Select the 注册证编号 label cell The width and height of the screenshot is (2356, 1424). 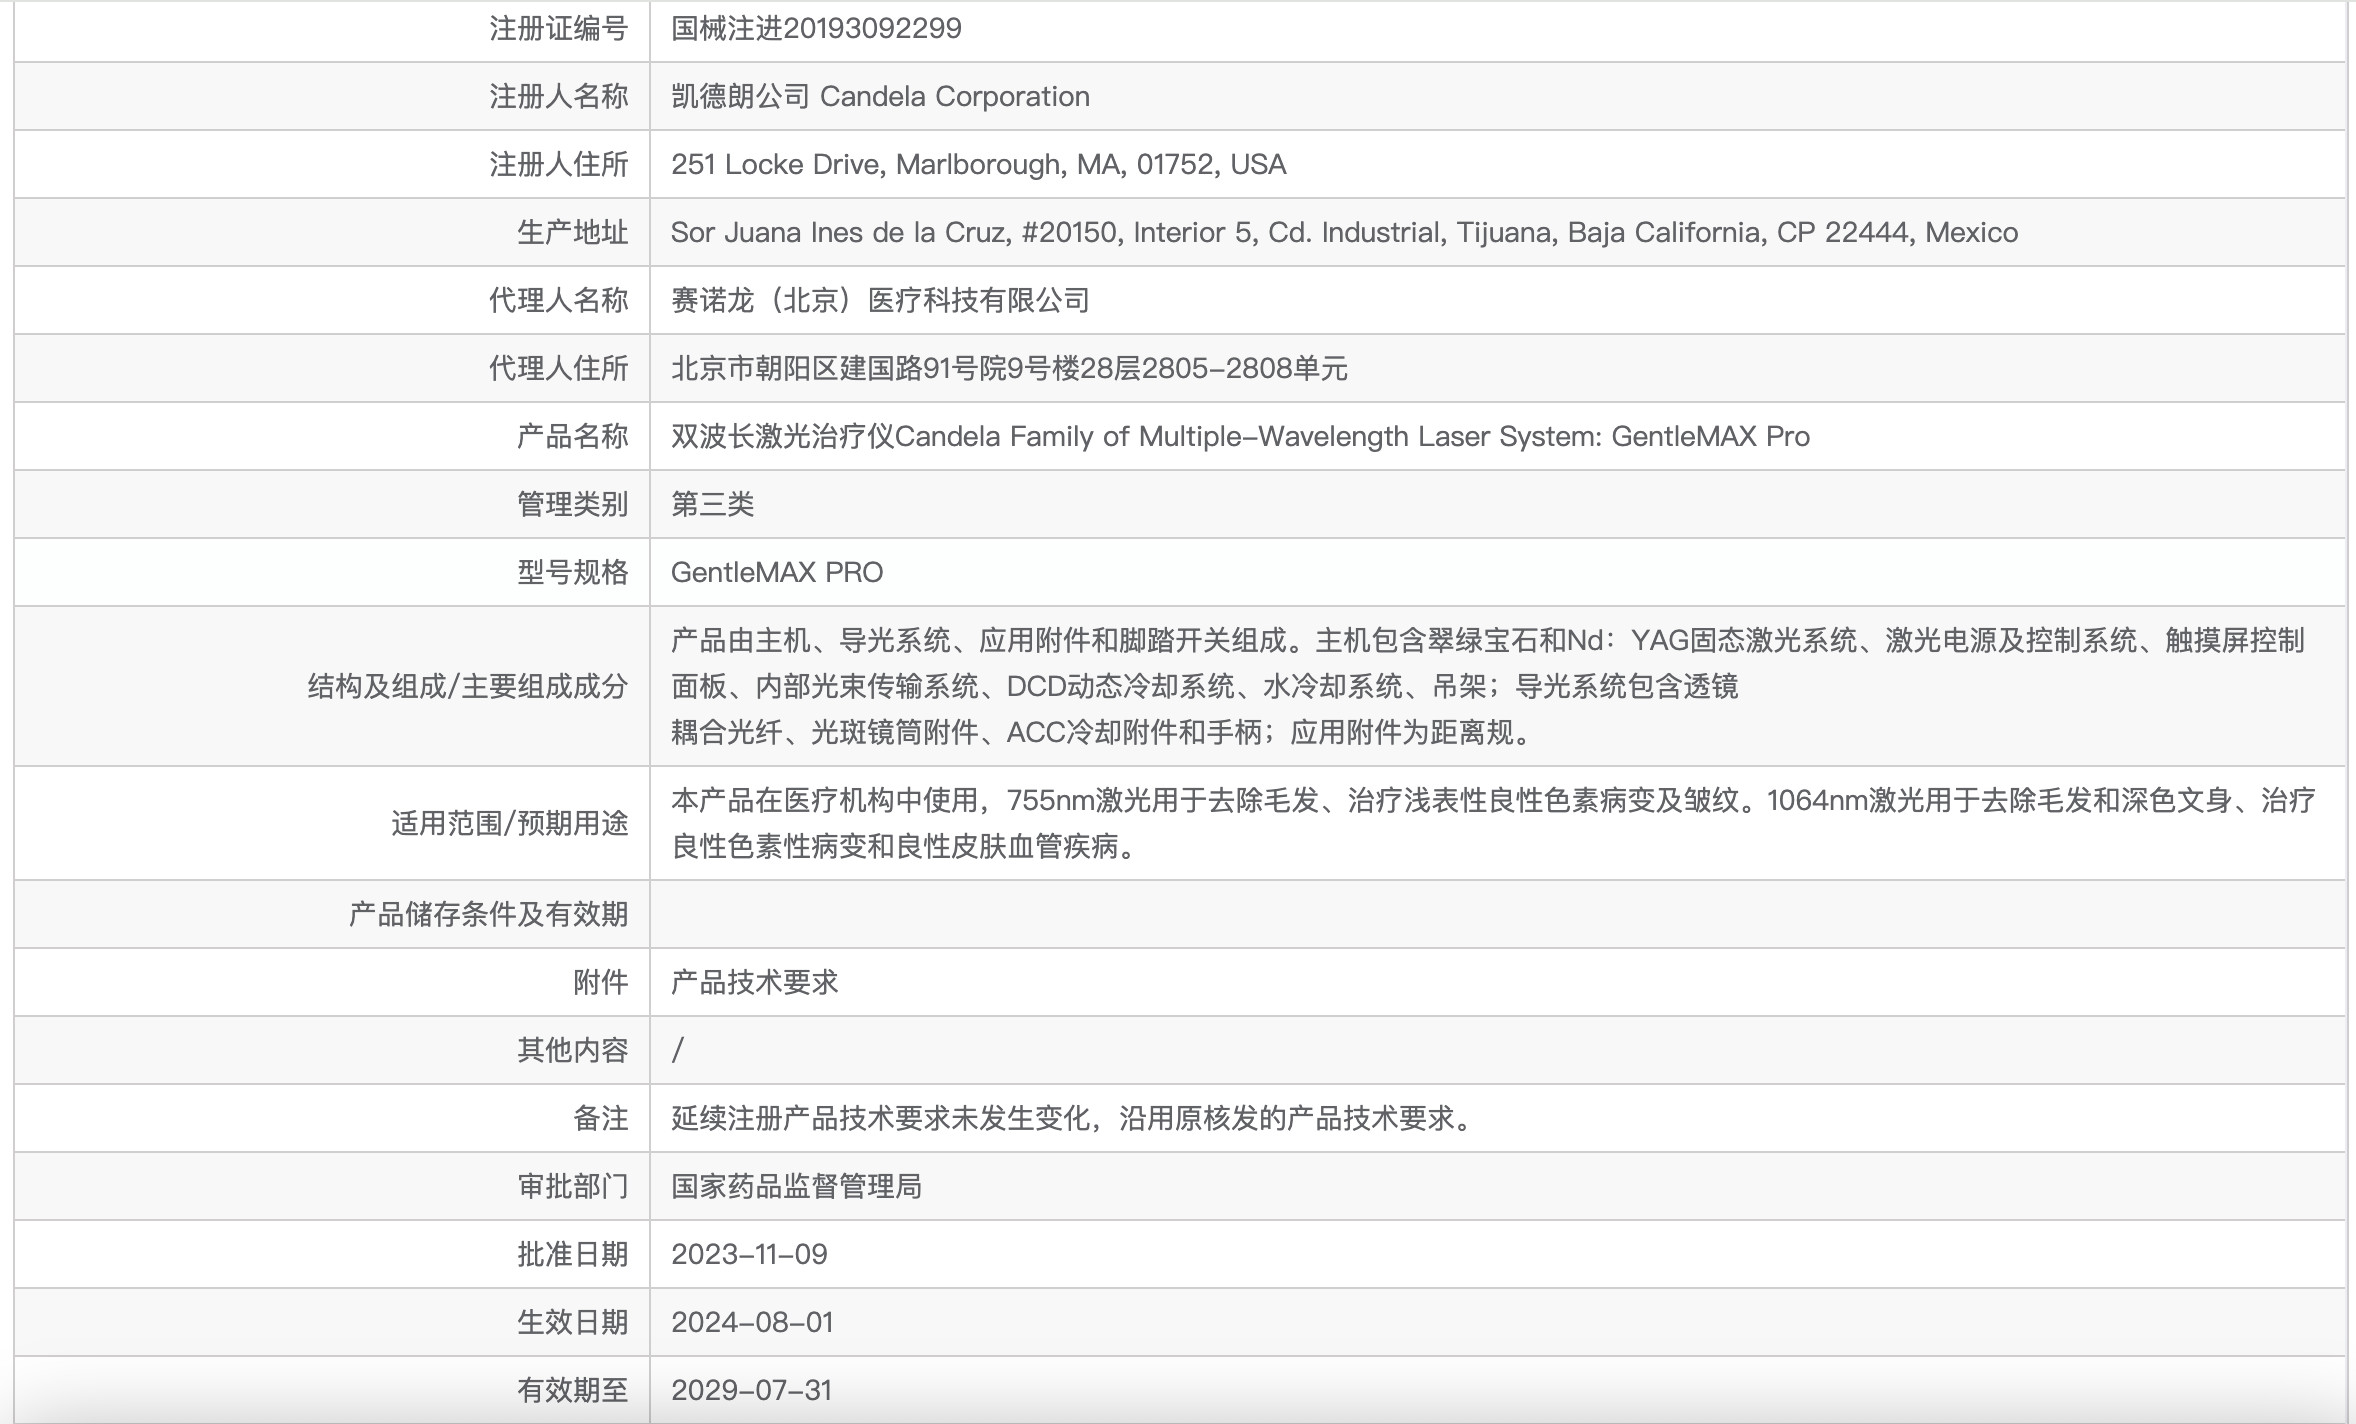(x=559, y=28)
